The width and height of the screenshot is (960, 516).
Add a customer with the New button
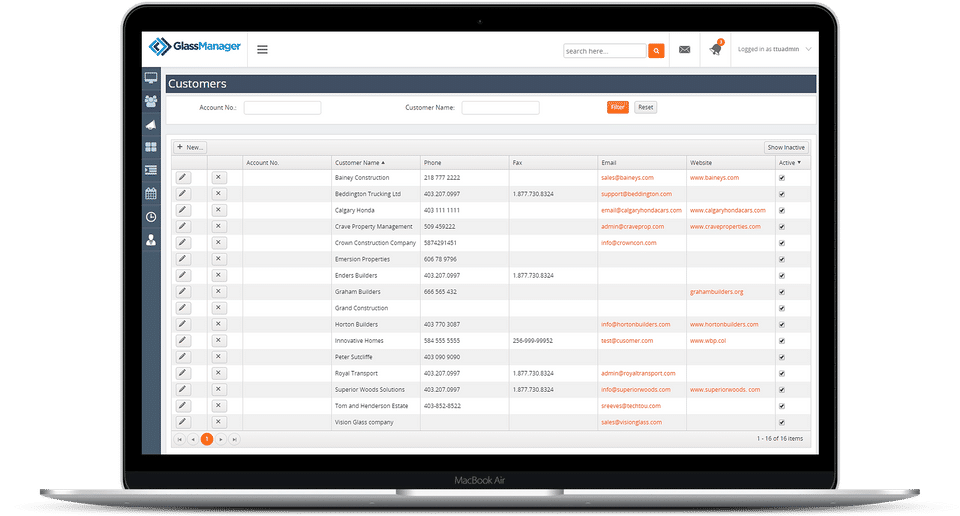click(190, 148)
